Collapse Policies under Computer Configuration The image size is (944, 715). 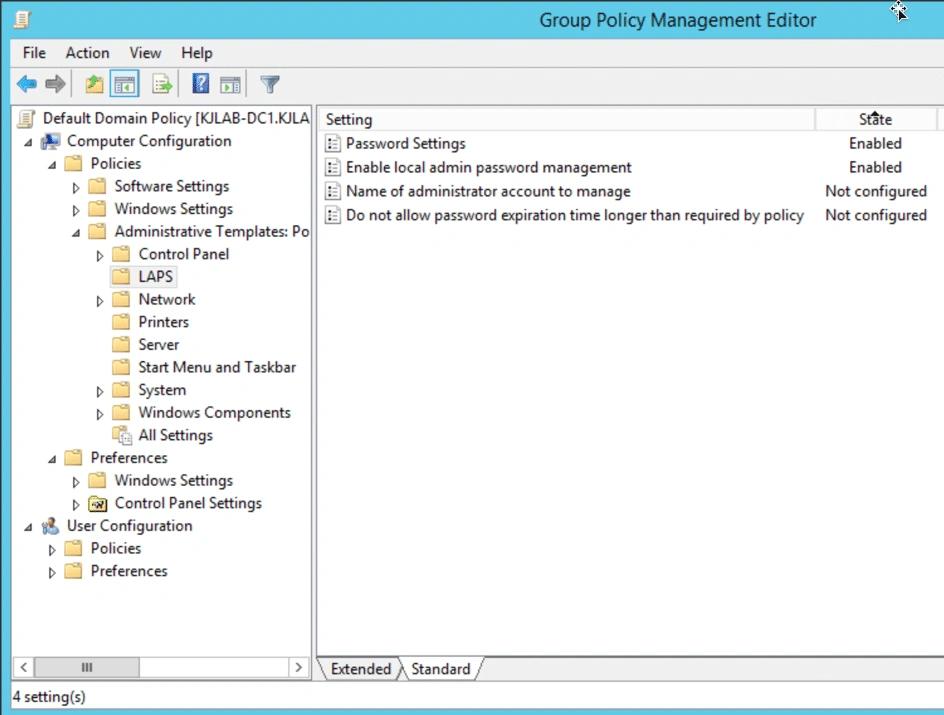click(52, 165)
